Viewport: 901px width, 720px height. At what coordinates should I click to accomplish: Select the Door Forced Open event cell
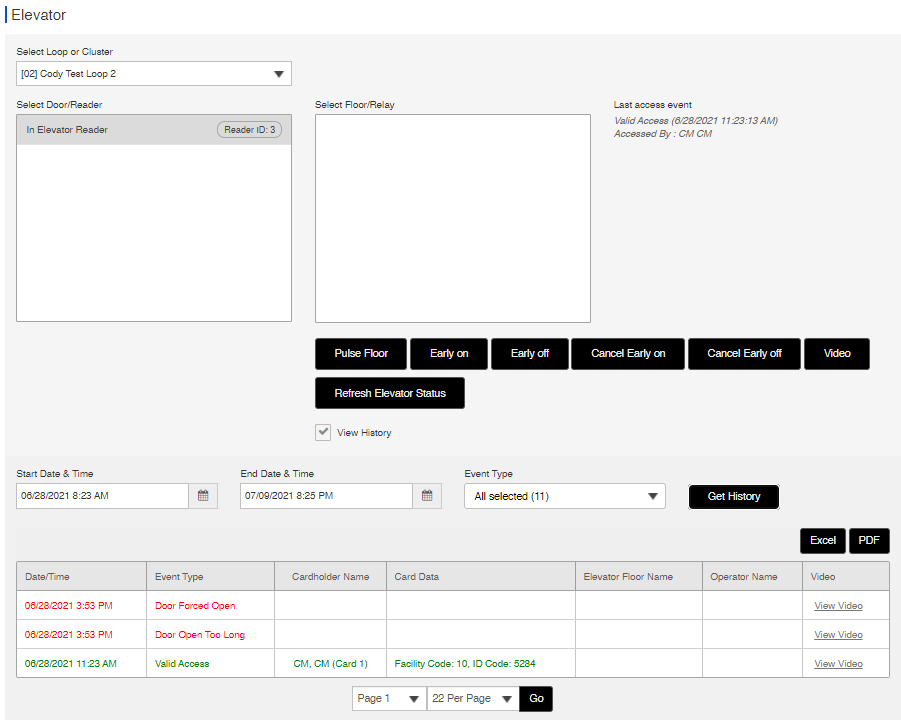coord(210,606)
